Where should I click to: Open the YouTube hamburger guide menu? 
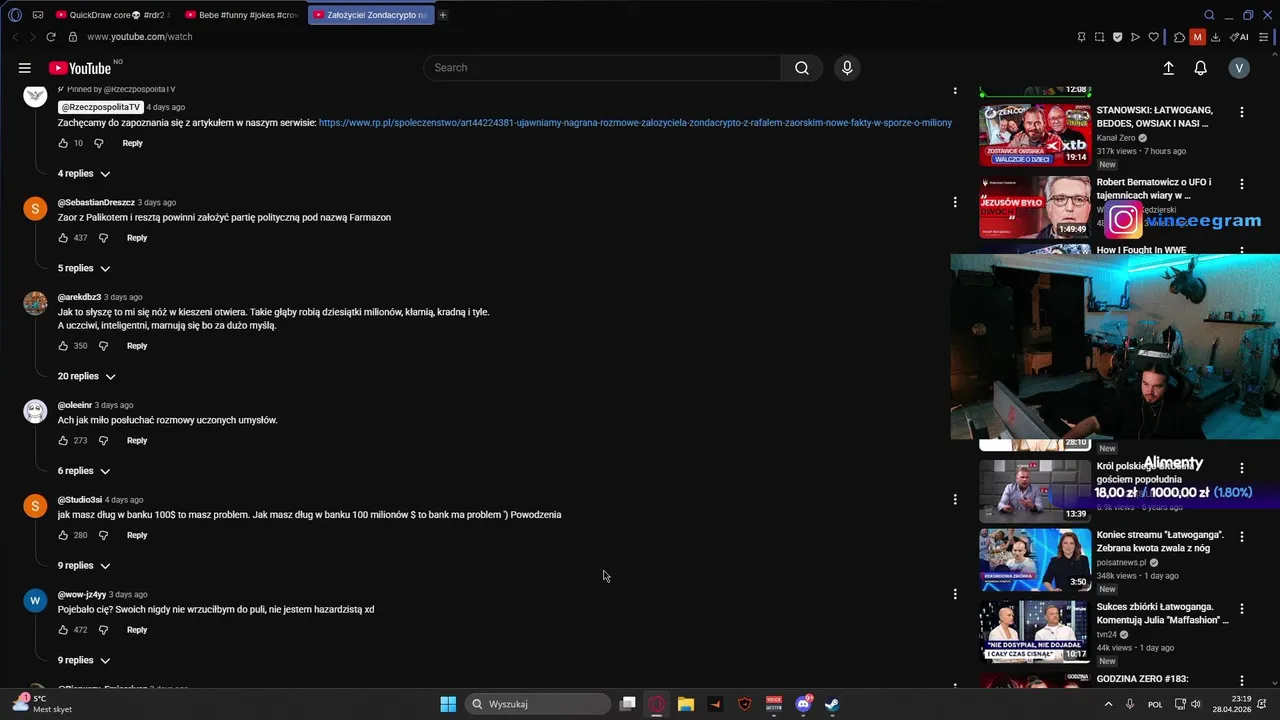(24, 68)
